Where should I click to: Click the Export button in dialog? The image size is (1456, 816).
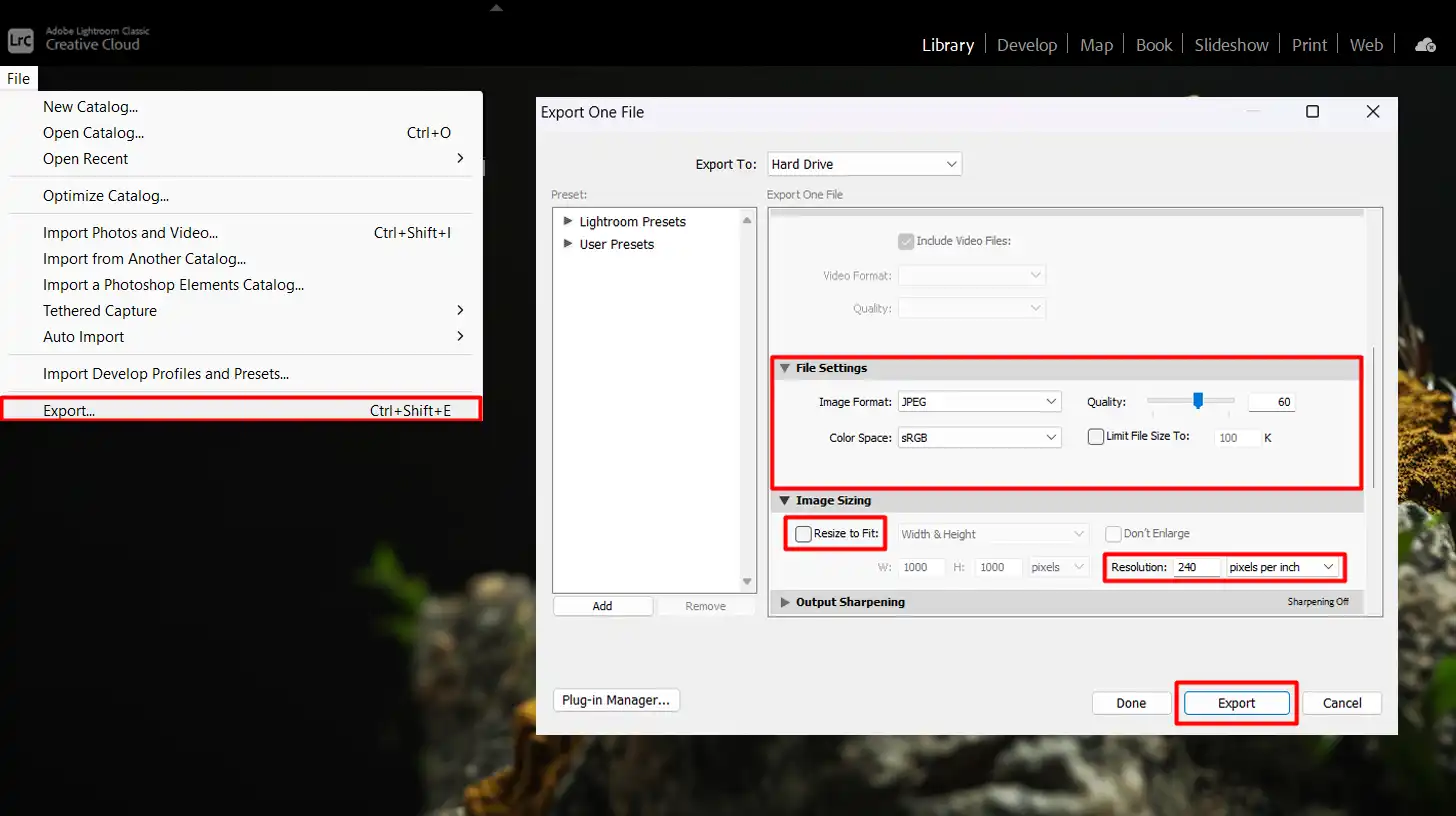click(1236, 703)
